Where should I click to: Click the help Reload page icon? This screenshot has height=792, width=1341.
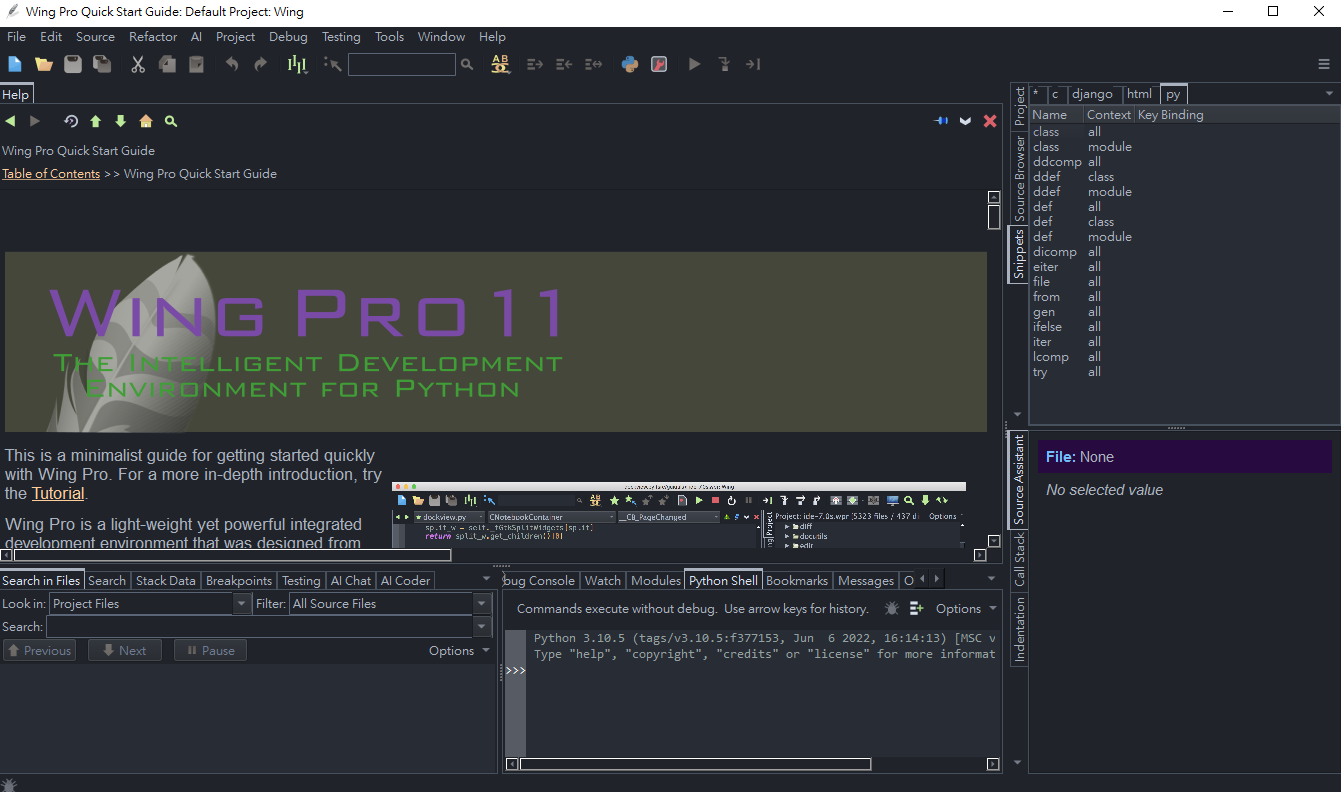tap(71, 121)
